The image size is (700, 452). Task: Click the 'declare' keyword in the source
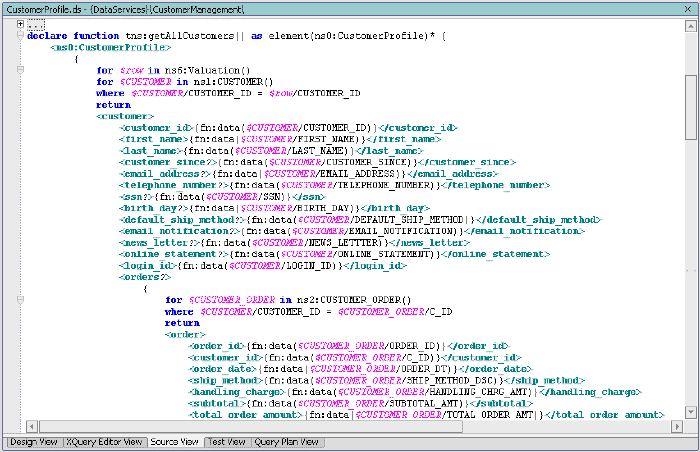[47, 36]
